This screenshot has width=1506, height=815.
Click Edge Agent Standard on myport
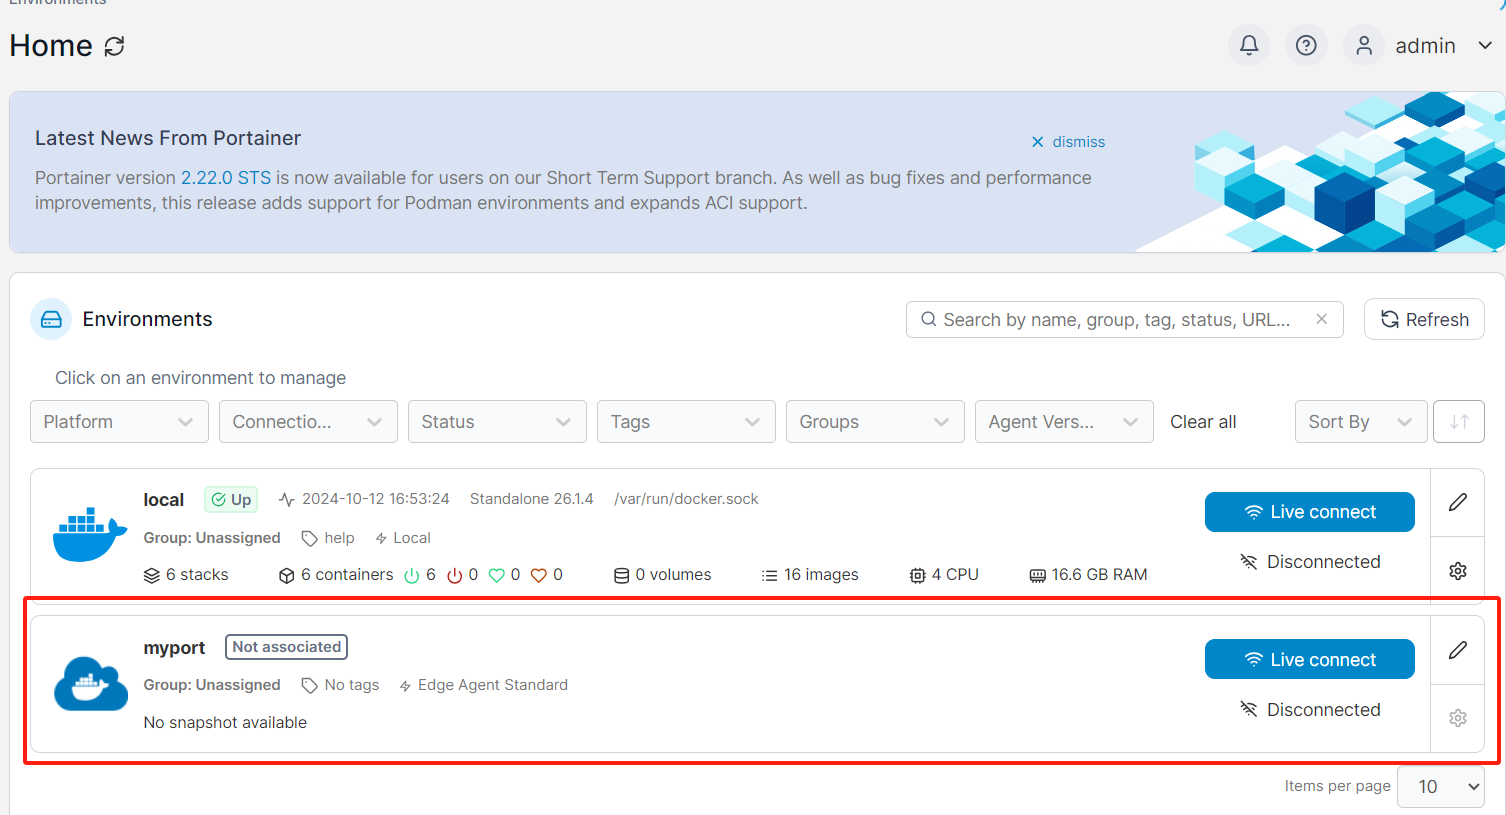click(492, 685)
